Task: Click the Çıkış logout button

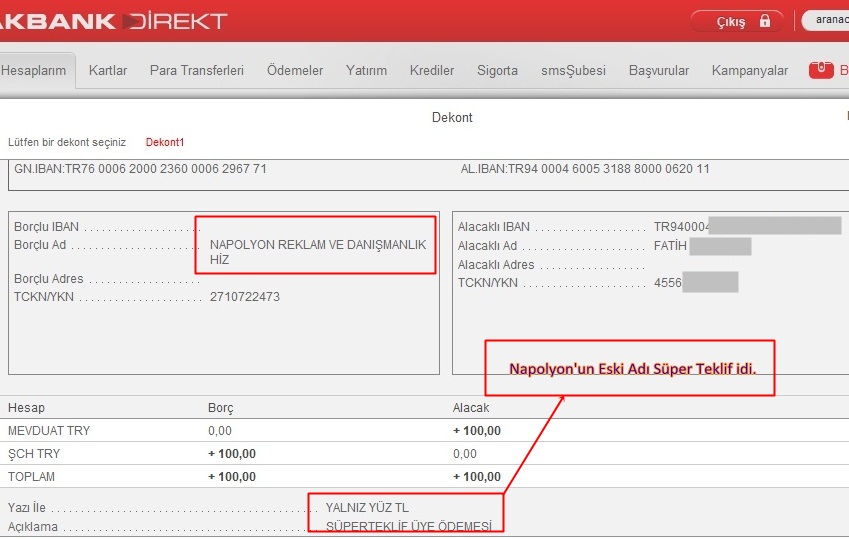Action: [x=737, y=21]
